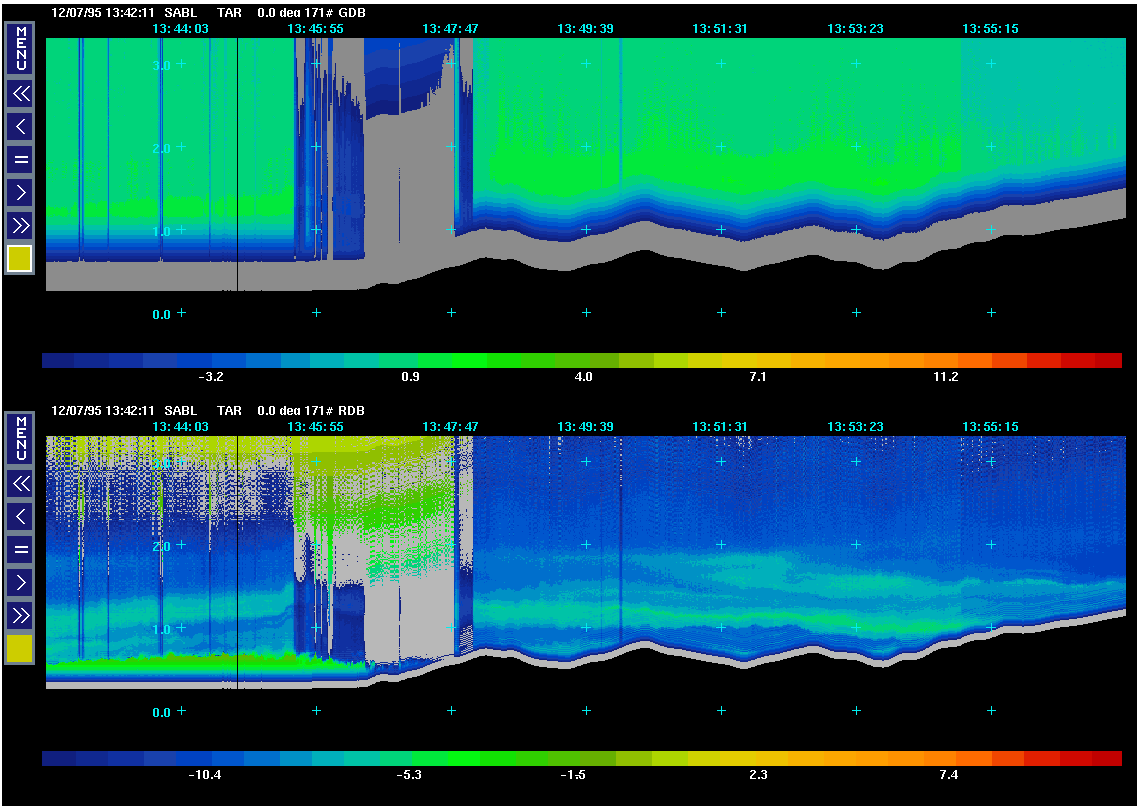Viewport: 1141px width, 810px height.
Task: Click the 0.0 altitude label below the upper plot
Action: [161, 315]
